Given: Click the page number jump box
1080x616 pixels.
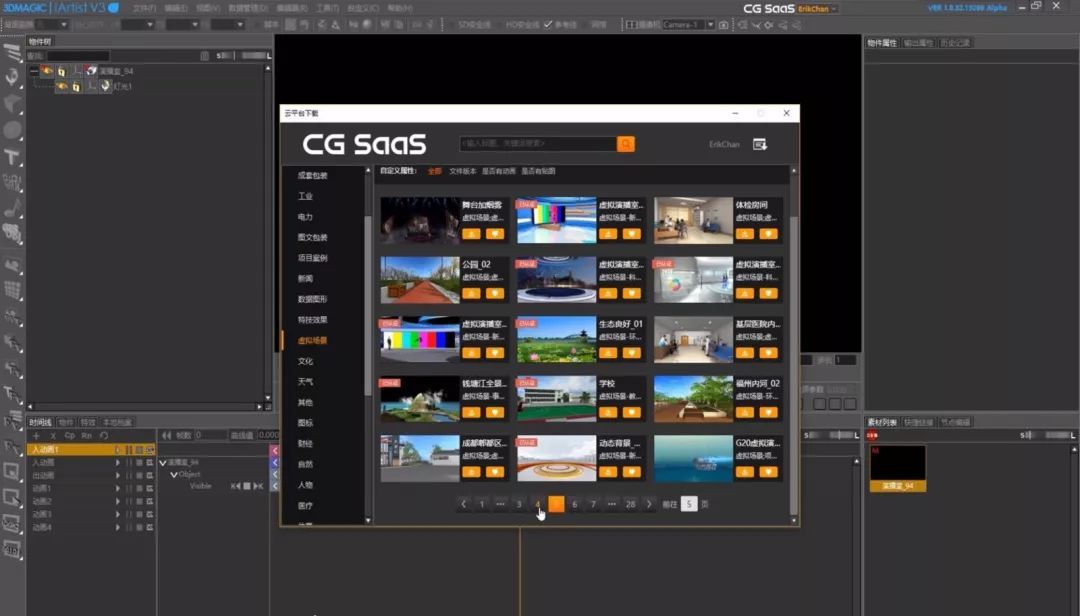Looking at the screenshot, I should point(689,504).
